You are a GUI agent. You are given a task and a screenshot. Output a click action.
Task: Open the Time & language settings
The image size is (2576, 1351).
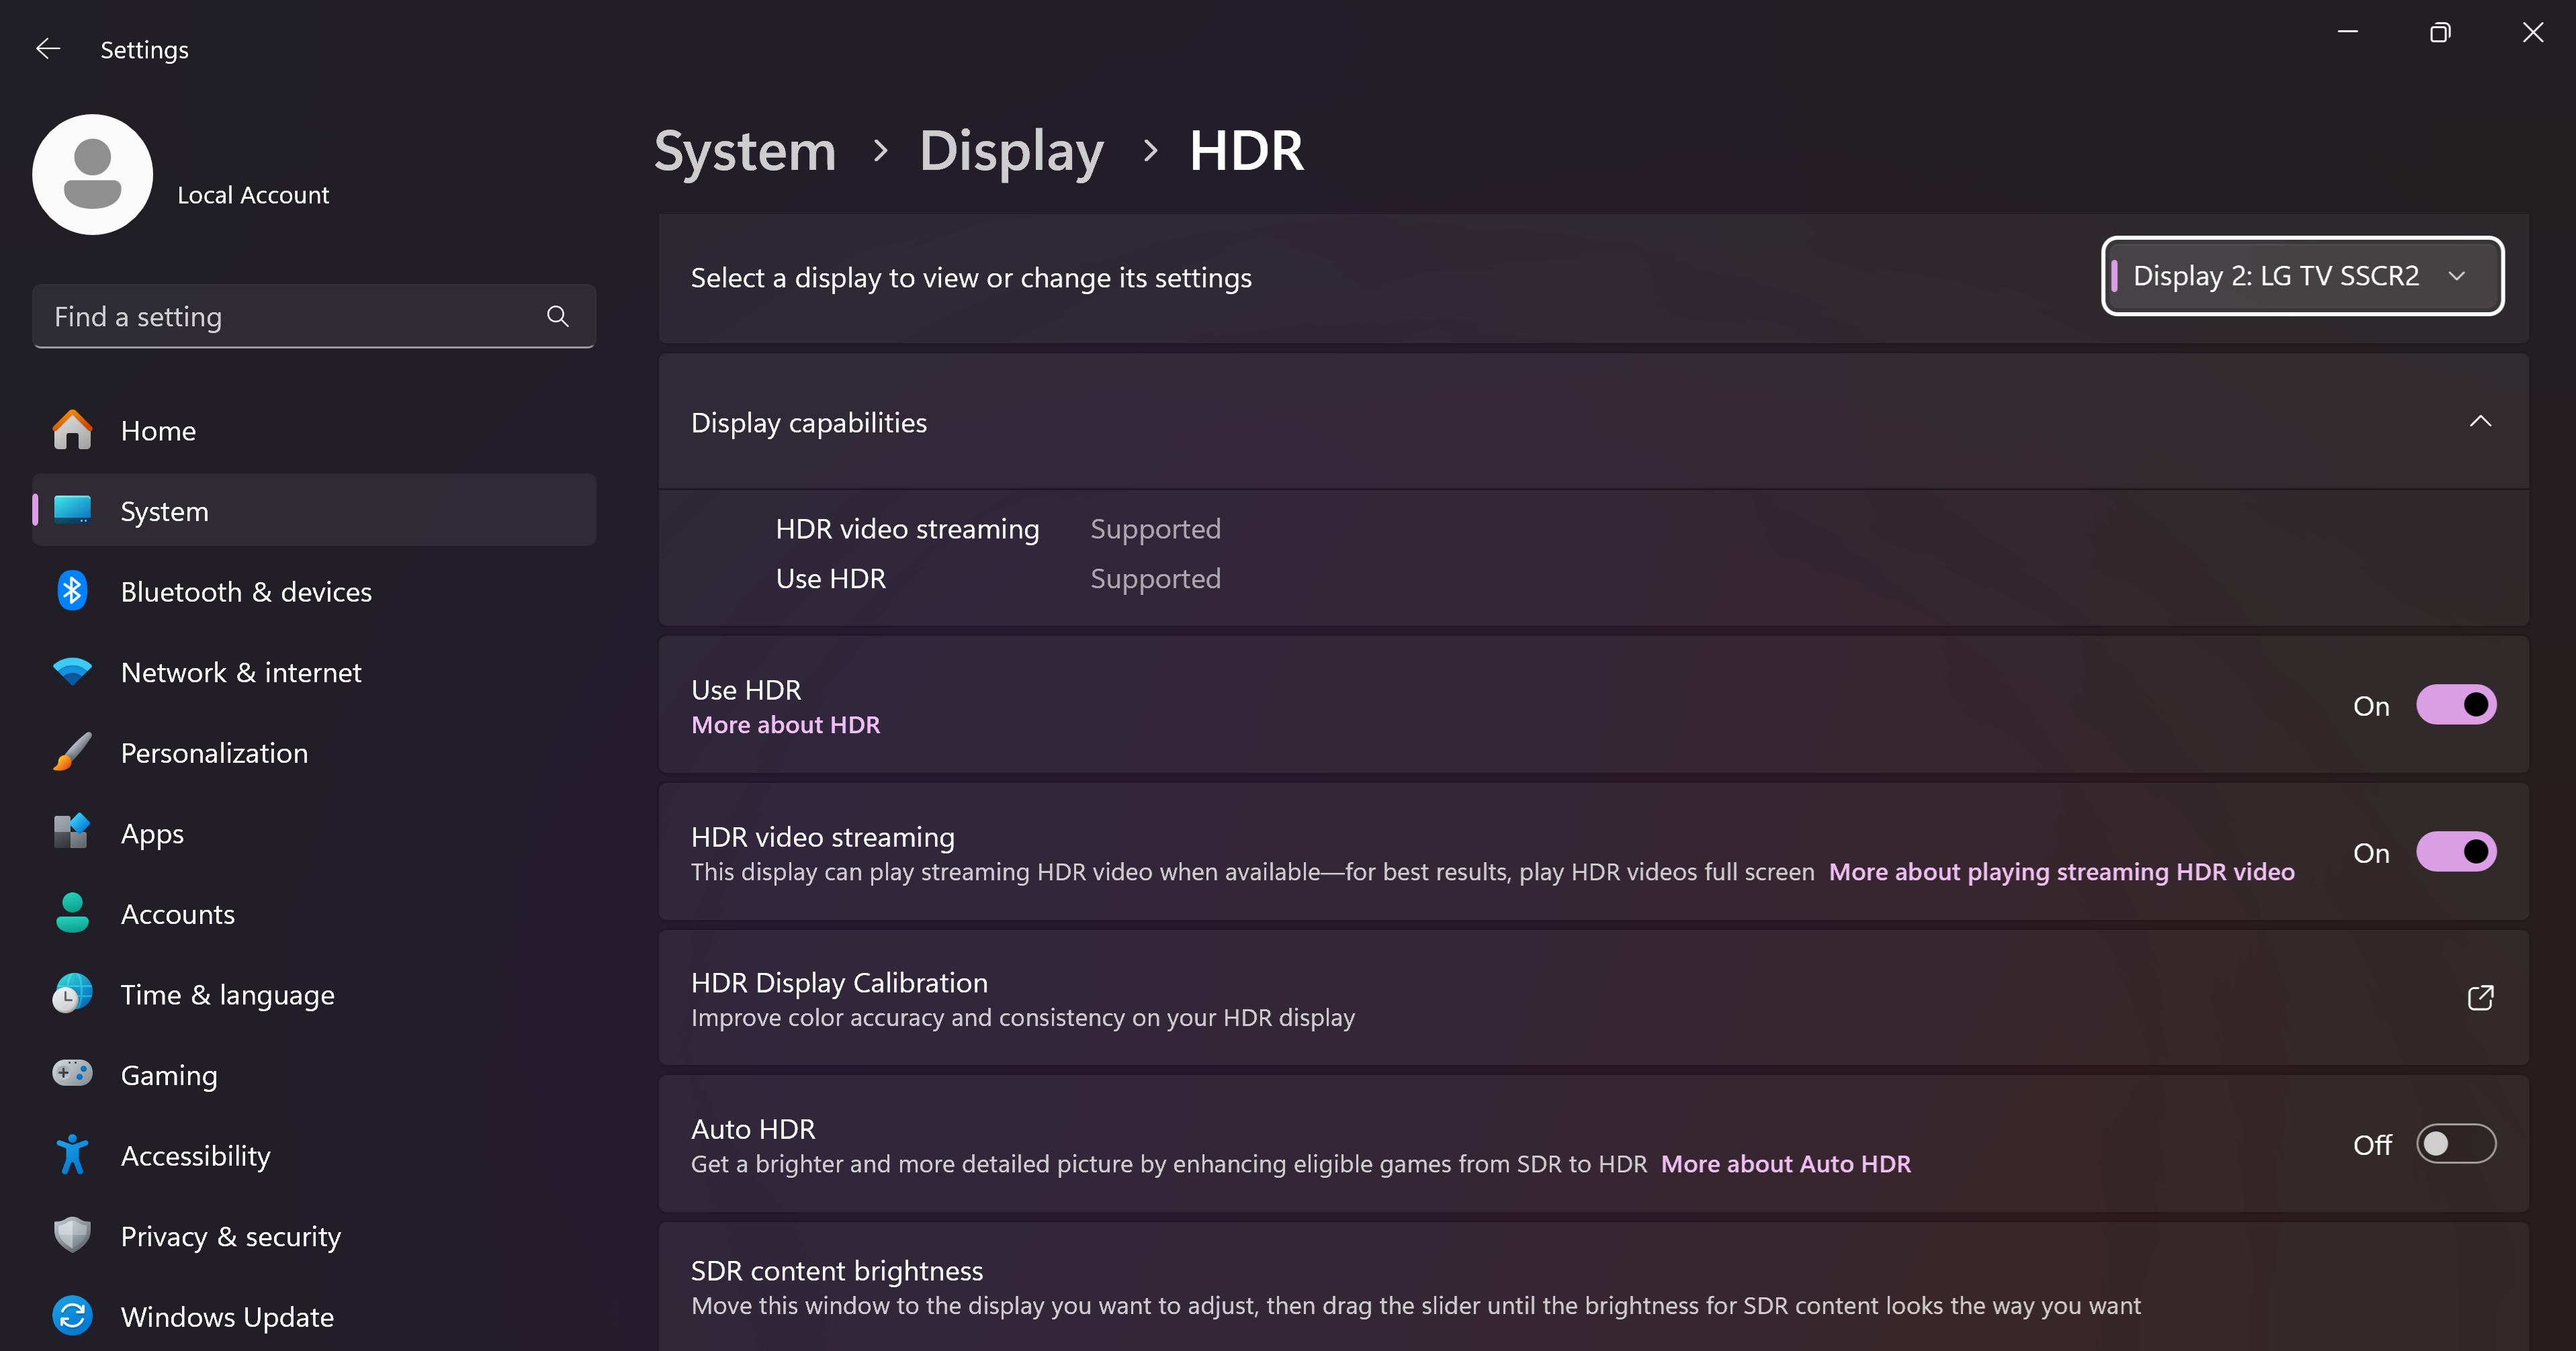227,994
